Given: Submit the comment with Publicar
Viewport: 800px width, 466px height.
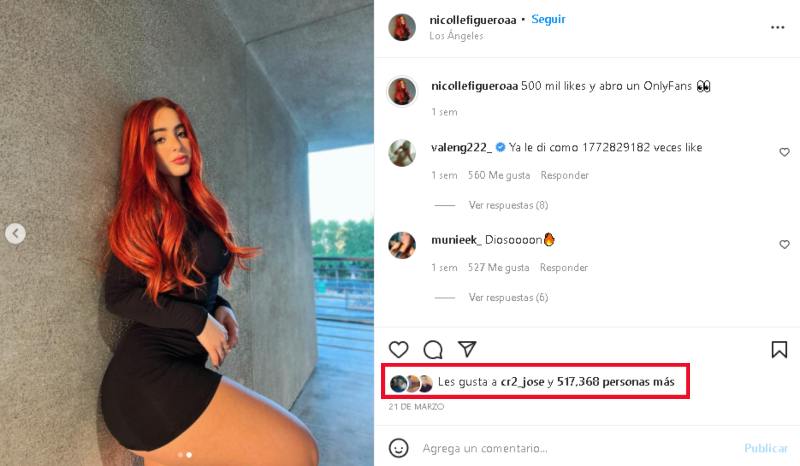Looking at the screenshot, I should coord(766,448).
